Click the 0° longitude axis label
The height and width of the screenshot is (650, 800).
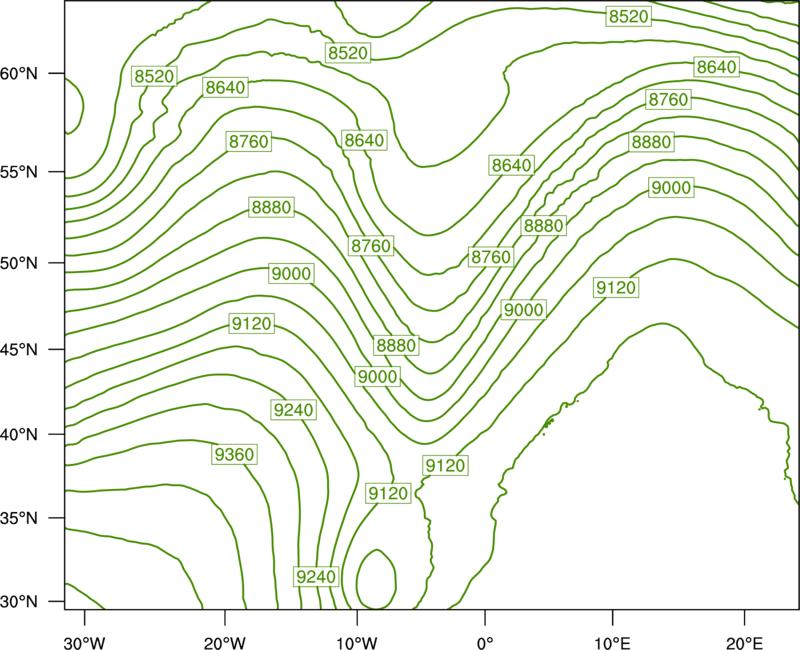[x=485, y=643]
